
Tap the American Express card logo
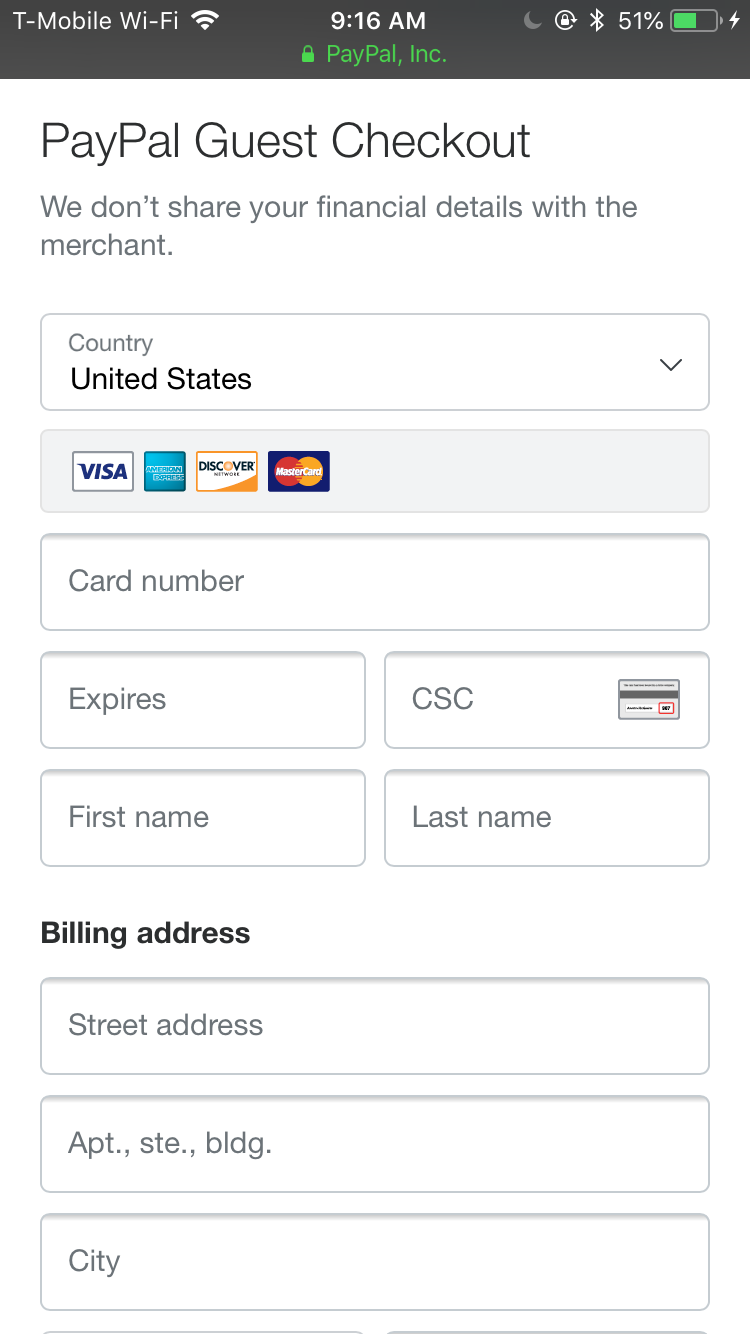(165, 471)
